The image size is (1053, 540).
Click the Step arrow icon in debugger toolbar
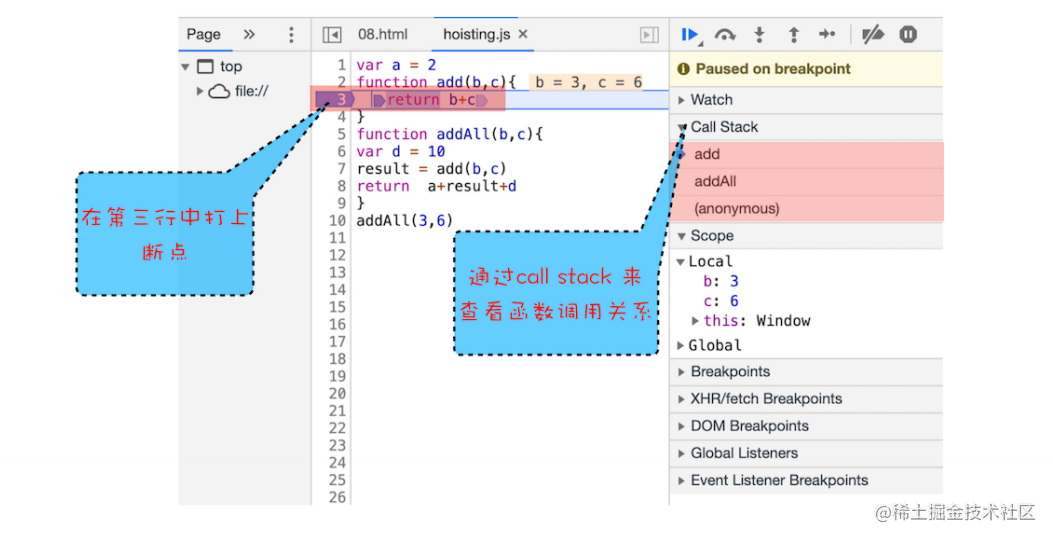click(827, 35)
